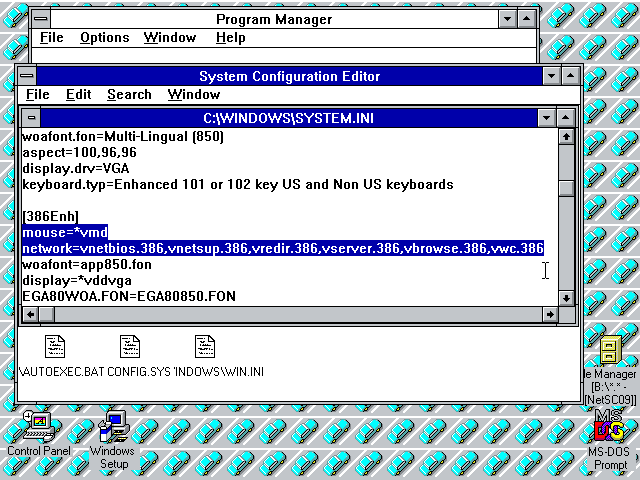This screenshot has width=640, height=480.
Task: Open Program Manager control-menu box
Action: (x=41, y=19)
